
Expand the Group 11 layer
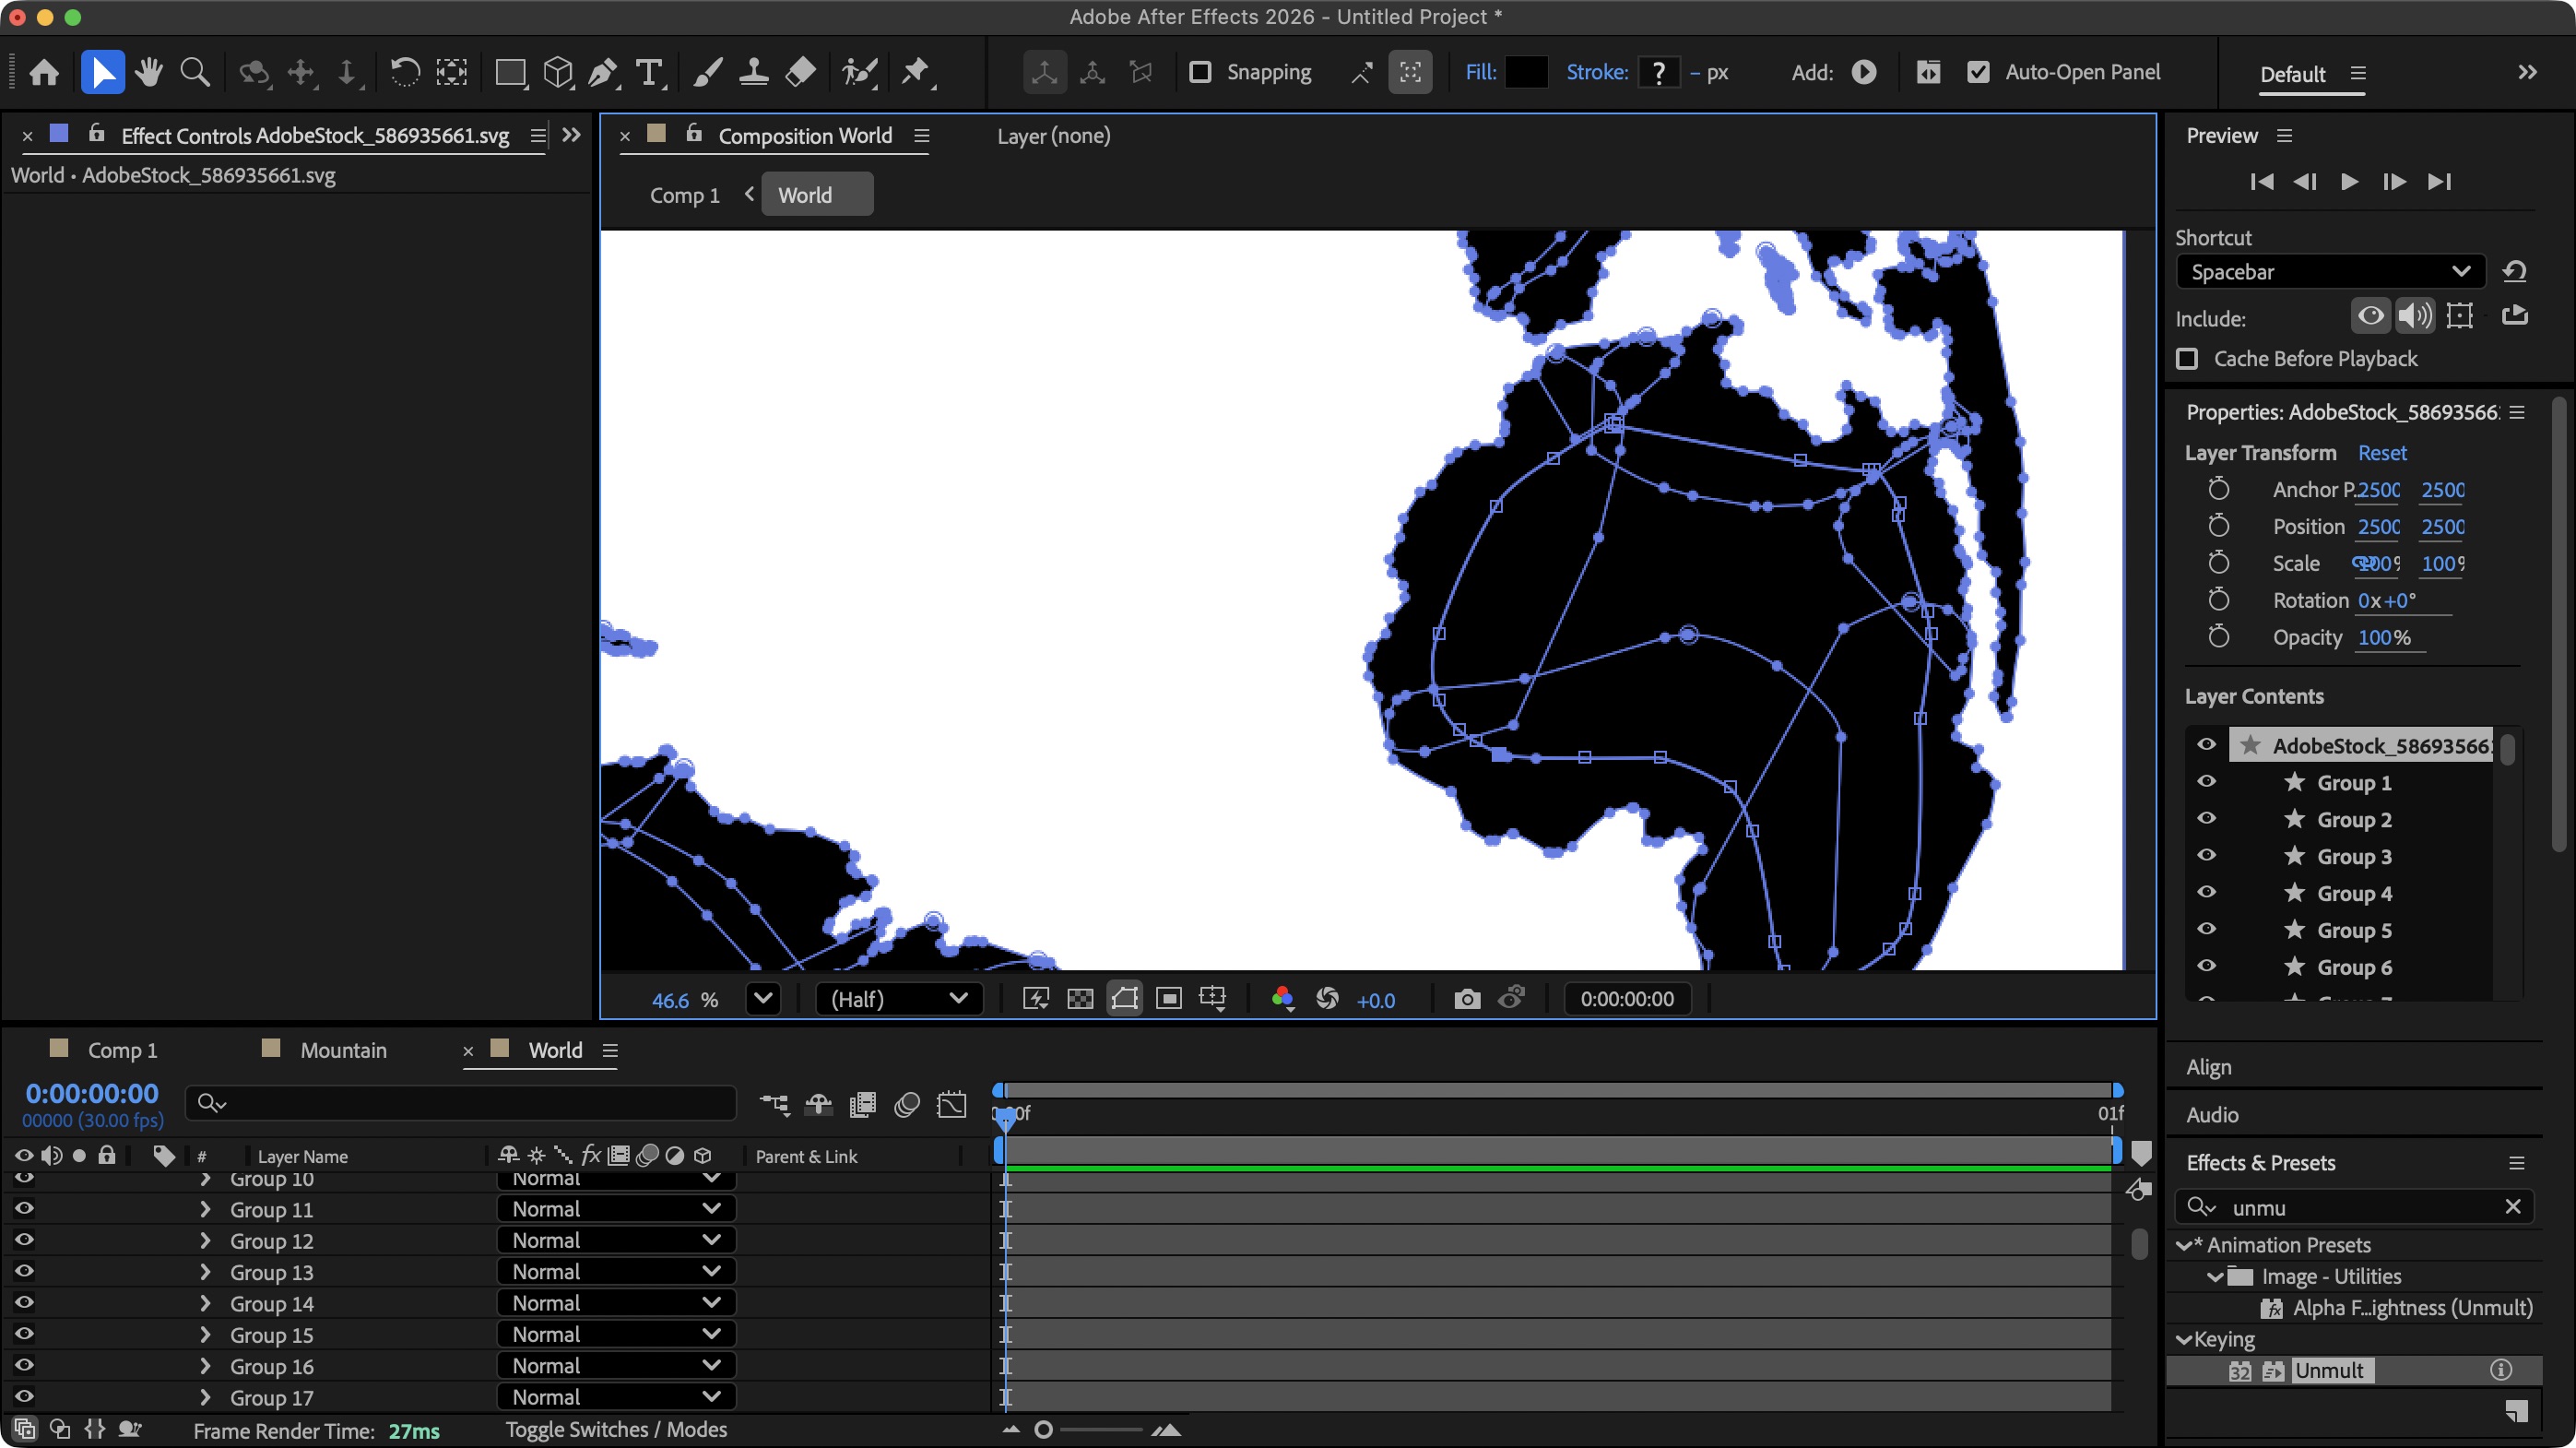click(x=204, y=1209)
